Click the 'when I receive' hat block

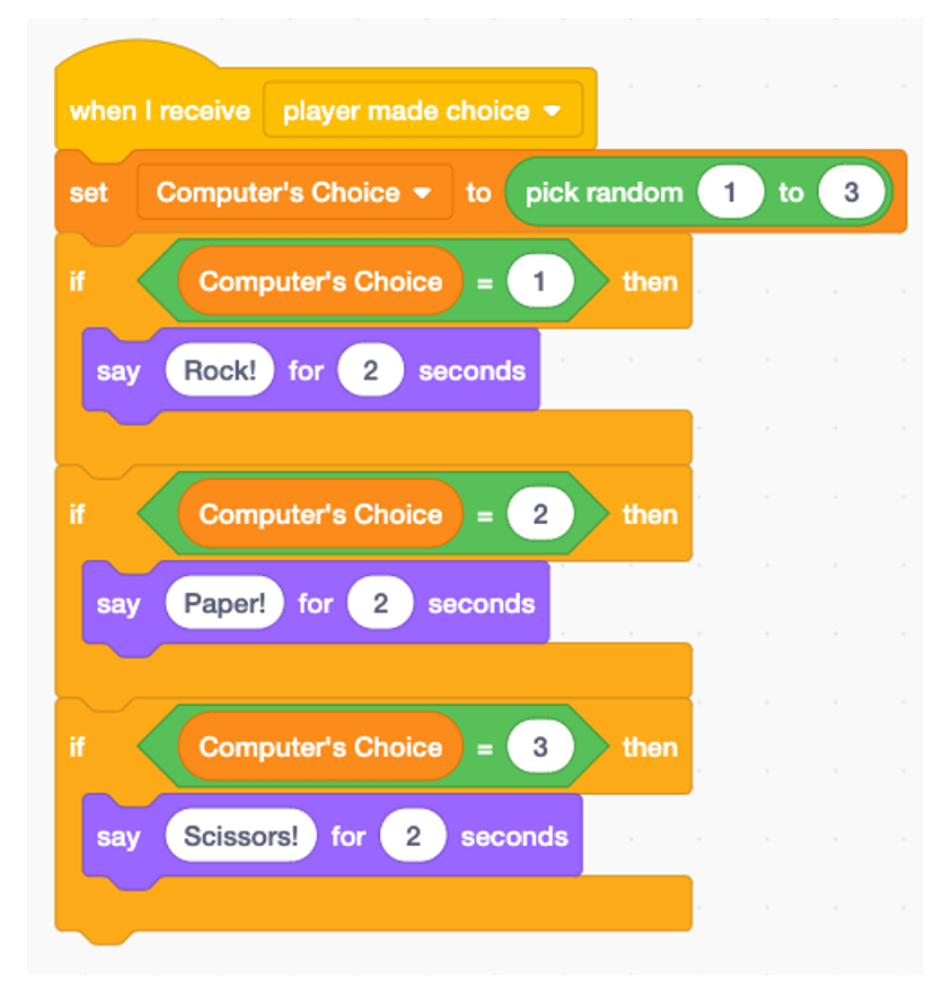click(x=158, y=110)
